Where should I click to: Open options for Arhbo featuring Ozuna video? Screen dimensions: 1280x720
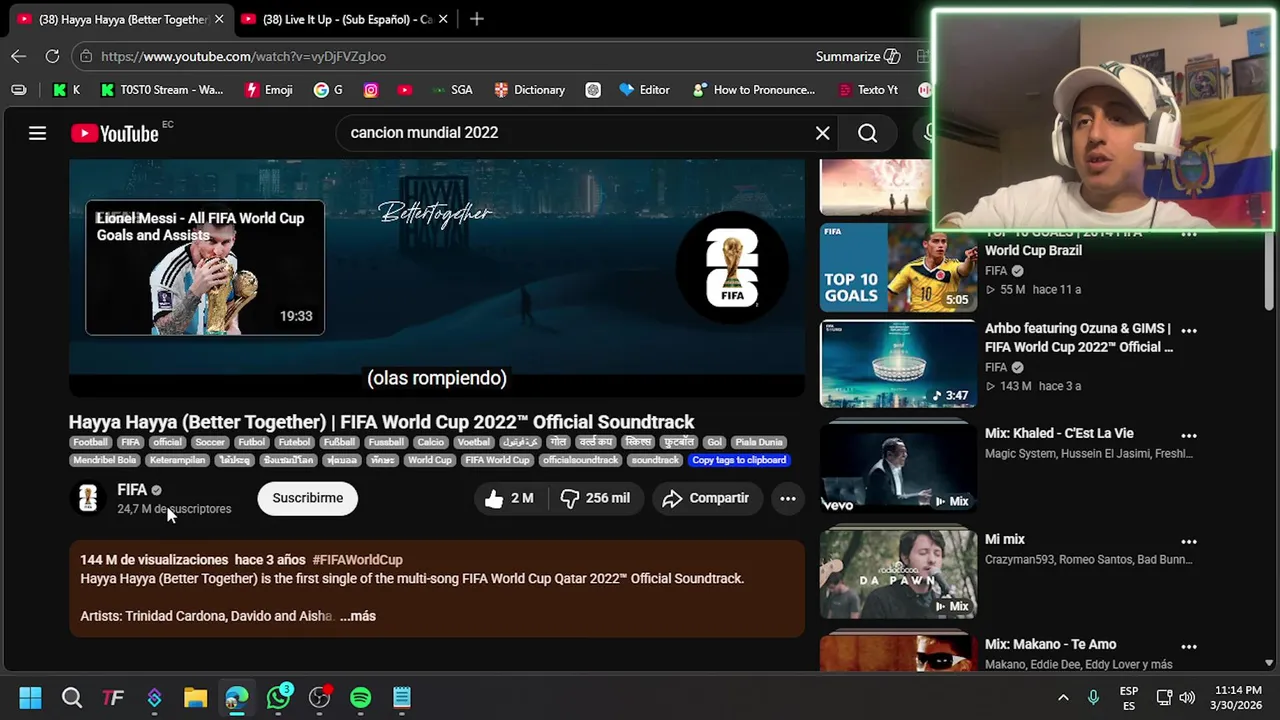tap(1189, 330)
